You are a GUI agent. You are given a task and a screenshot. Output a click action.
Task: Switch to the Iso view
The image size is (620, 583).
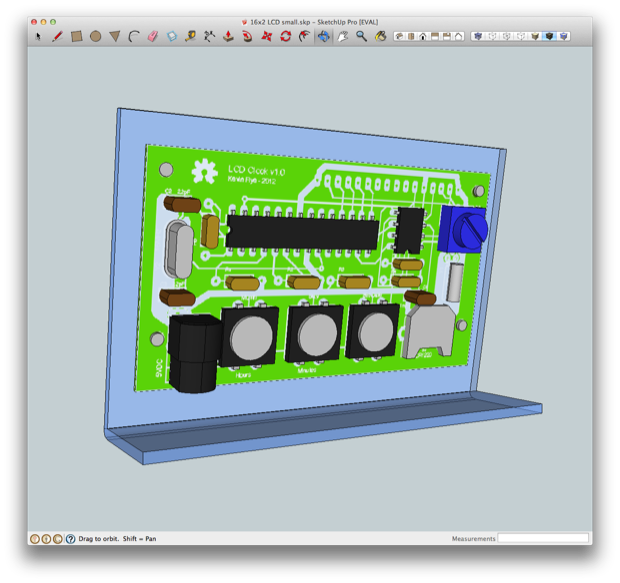[399, 37]
